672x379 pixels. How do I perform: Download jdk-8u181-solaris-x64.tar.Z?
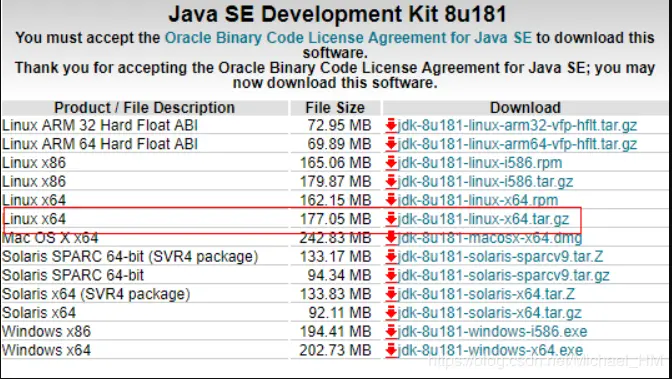tap(486, 294)
